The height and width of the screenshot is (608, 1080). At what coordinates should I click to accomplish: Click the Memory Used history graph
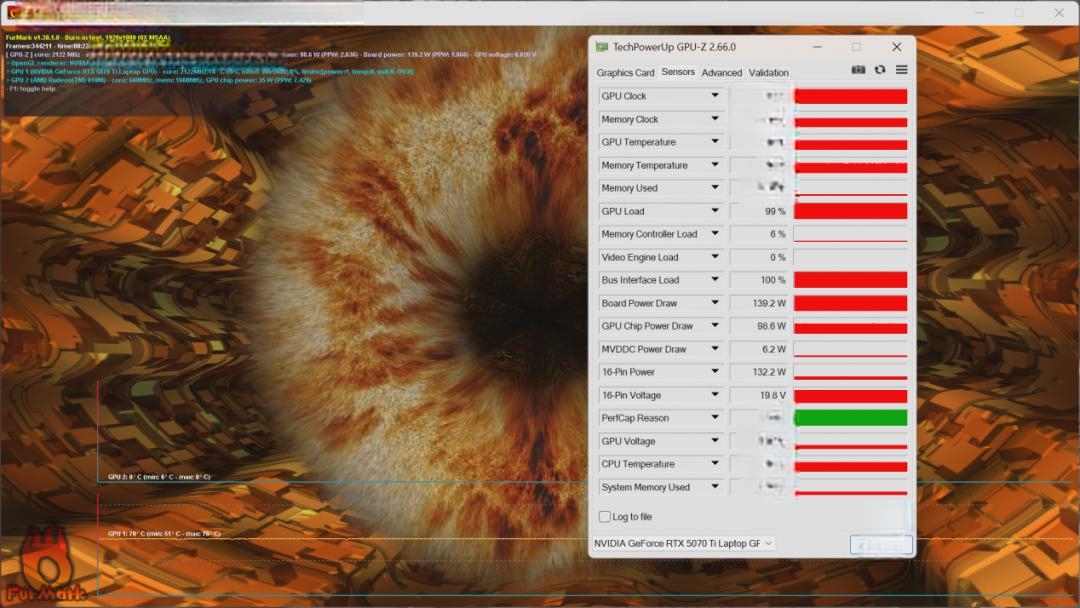tap(851, 188)
